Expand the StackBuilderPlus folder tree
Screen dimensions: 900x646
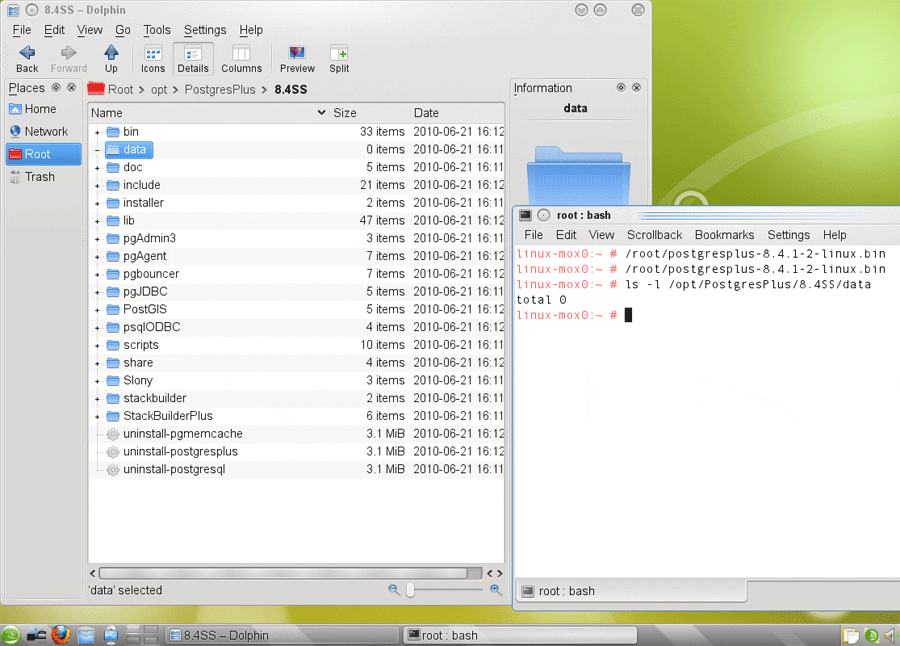pos(97,417)
